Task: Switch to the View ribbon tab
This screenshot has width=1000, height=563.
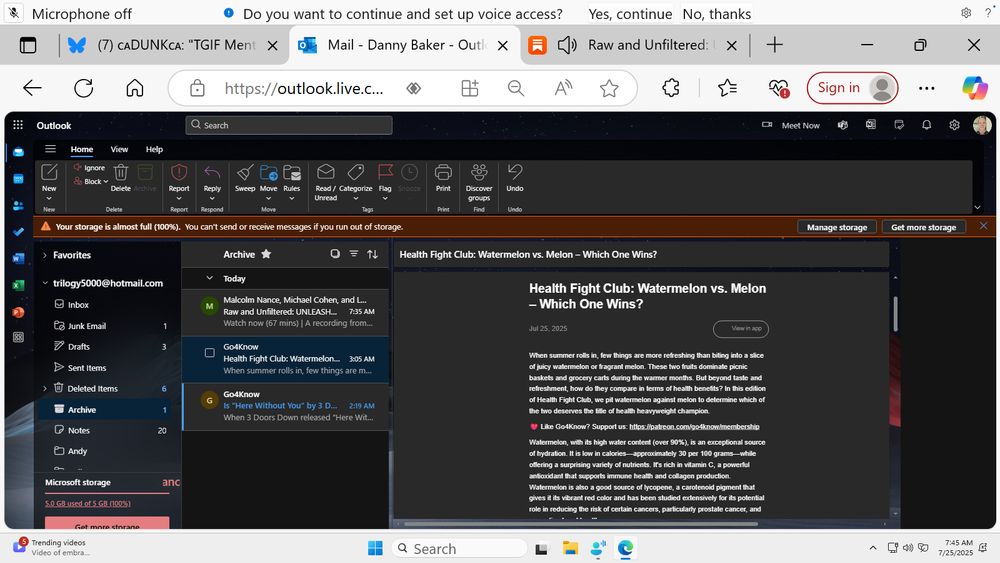Action: 119,149
